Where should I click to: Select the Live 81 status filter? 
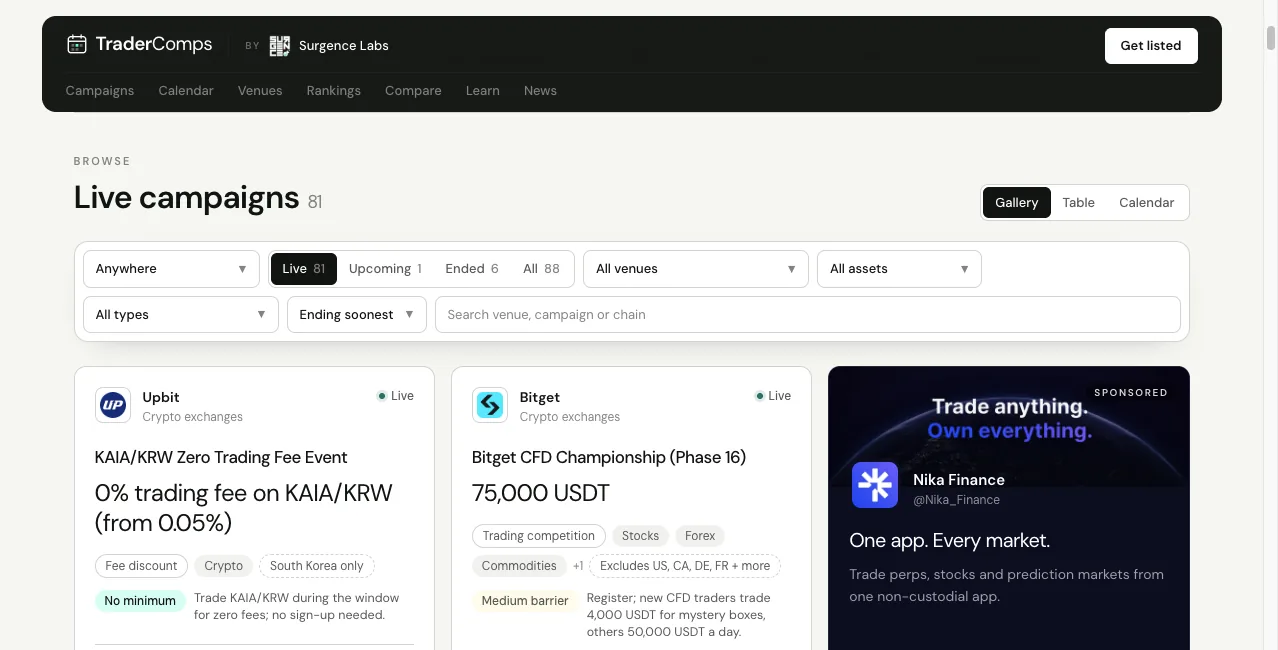(x=303, y=269)
